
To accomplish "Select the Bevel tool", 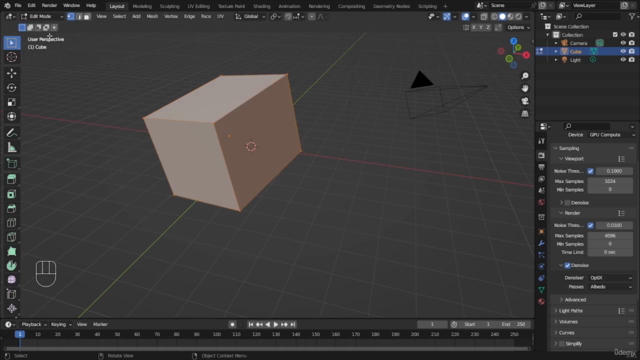I will click(x=11, y=208).
